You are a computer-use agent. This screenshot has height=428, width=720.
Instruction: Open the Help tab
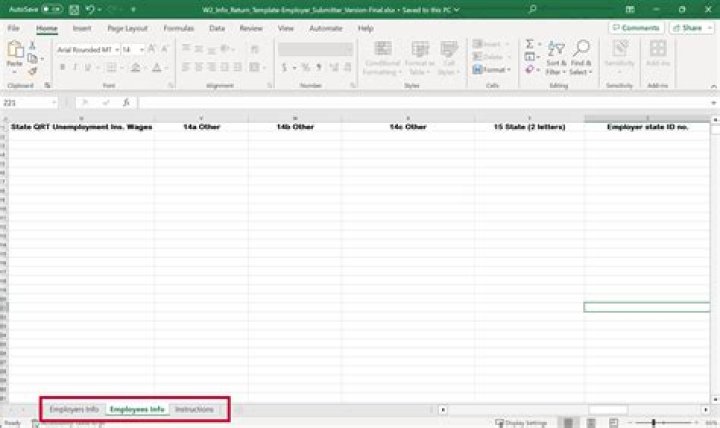[x=366, y=28]
